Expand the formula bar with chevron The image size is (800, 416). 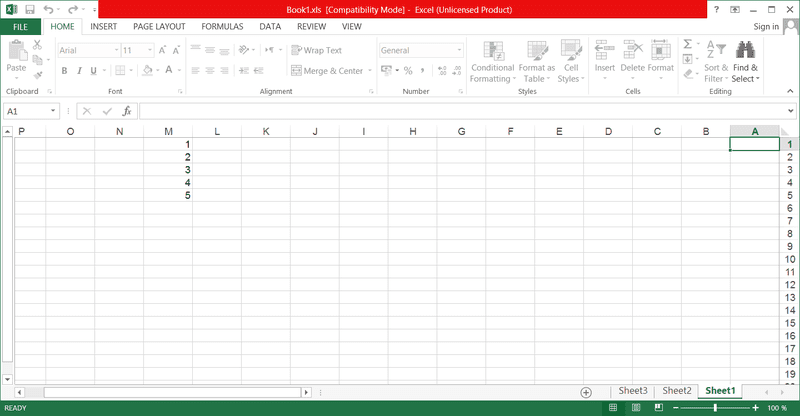790,111
